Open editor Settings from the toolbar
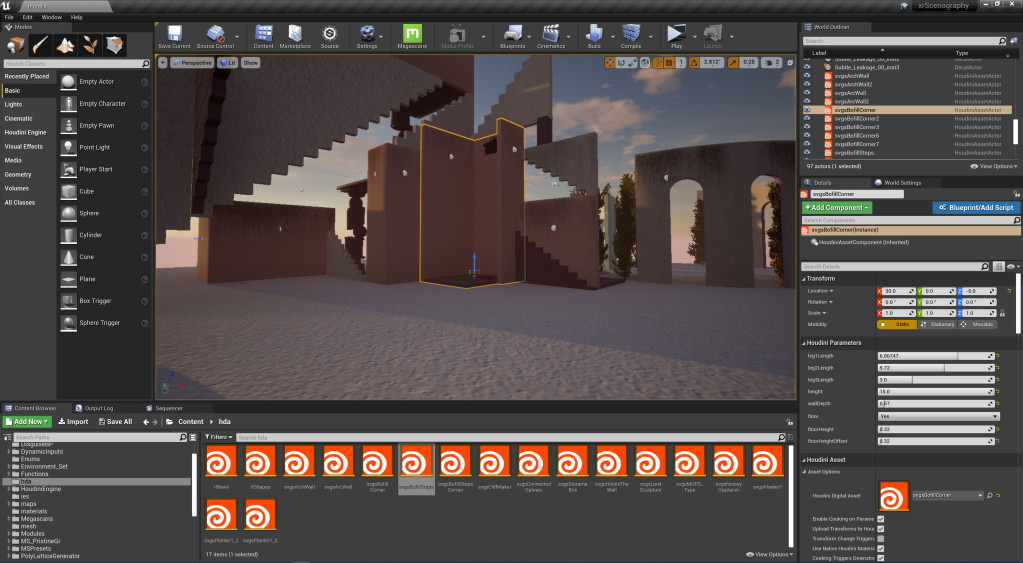This screenshot has width=1023, height=563. (367, 34)
